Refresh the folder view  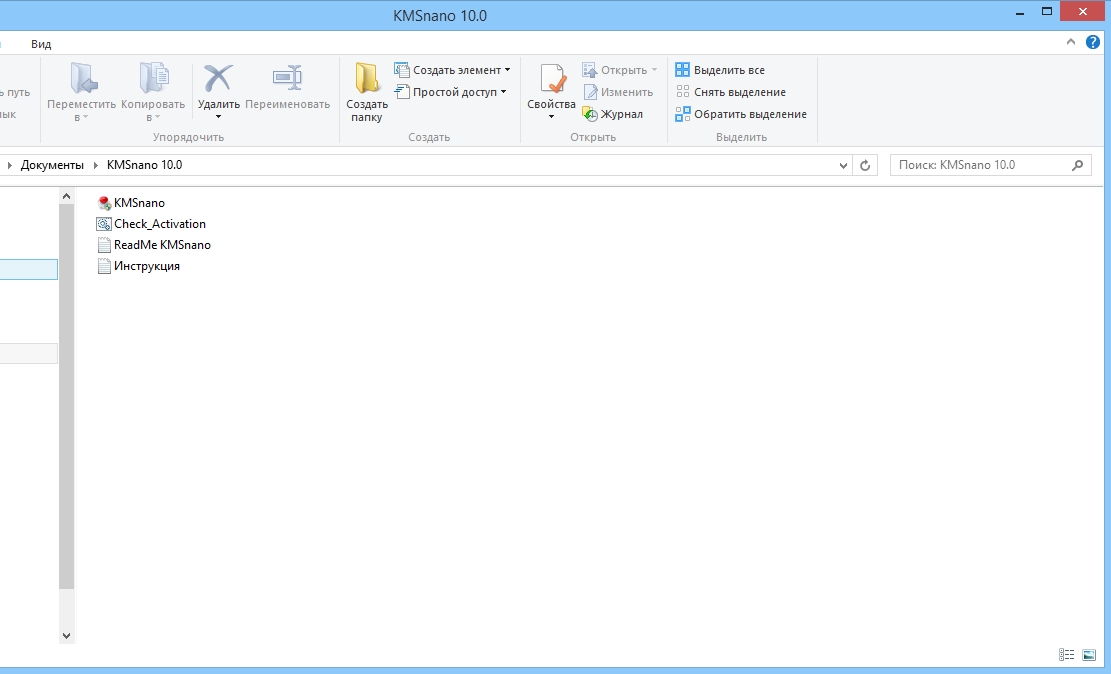865,166
